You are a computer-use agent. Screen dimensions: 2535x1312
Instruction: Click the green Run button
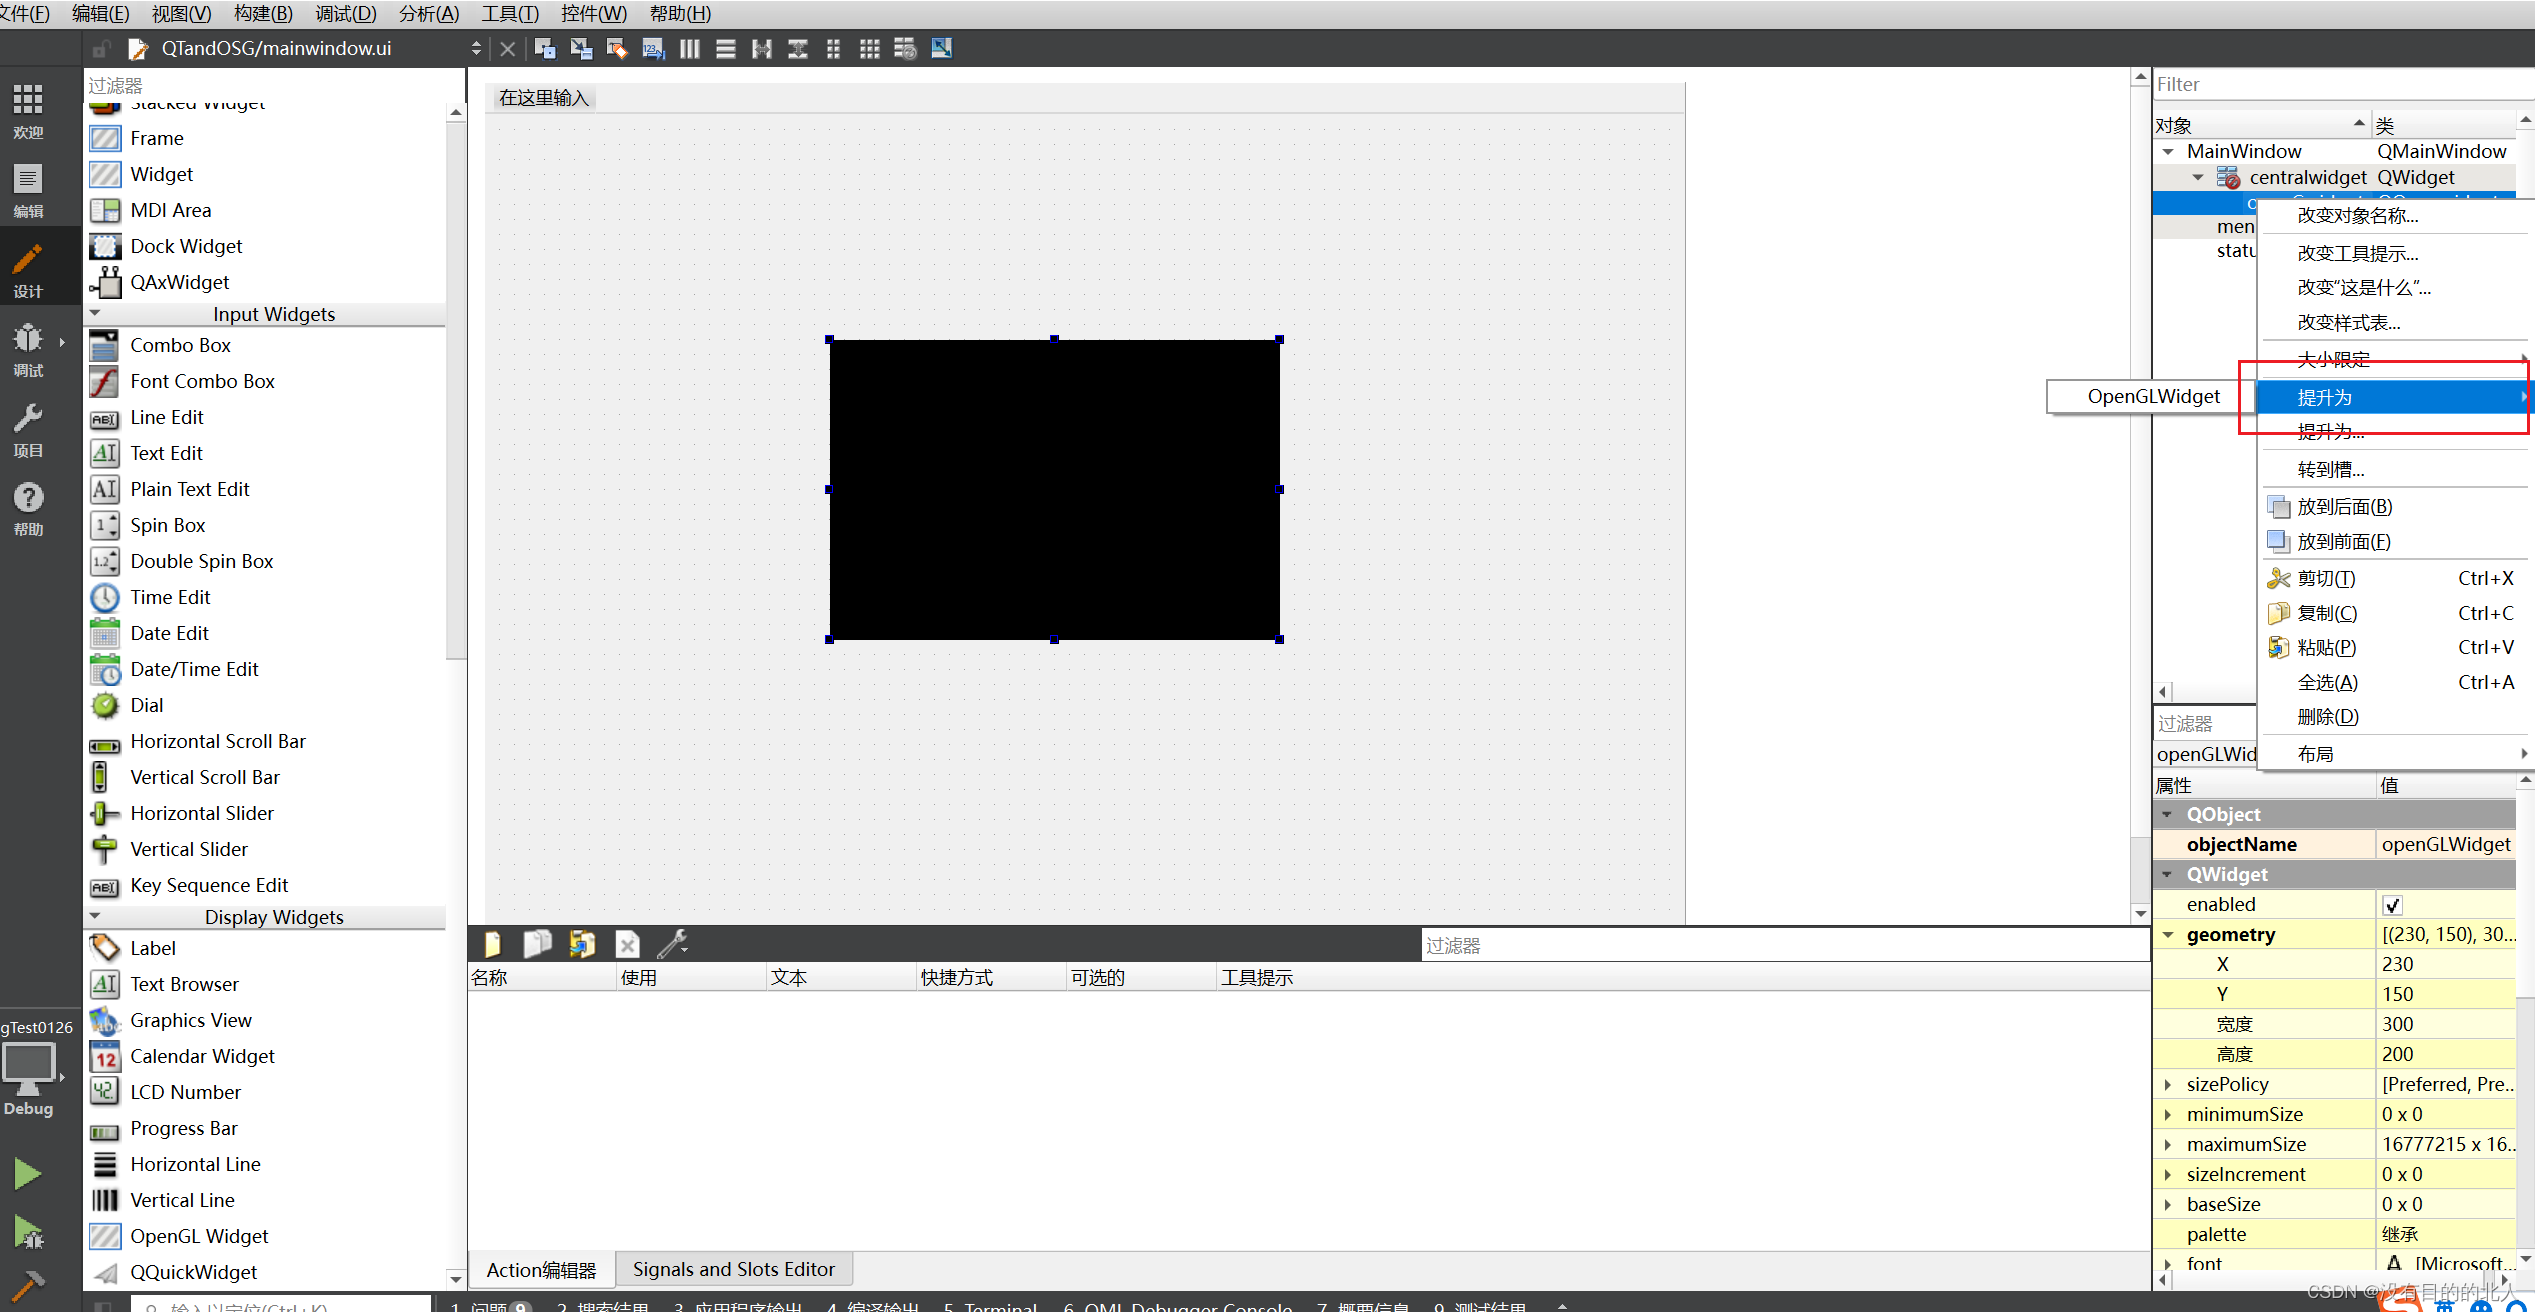click(27, 1173)
